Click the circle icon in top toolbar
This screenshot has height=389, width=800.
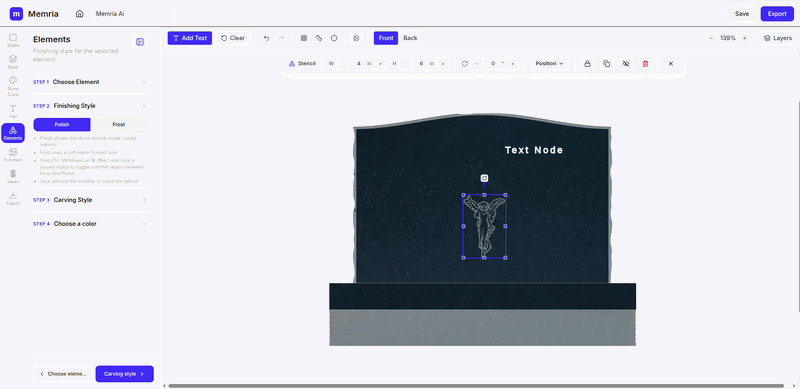click(x=334, y=38)
